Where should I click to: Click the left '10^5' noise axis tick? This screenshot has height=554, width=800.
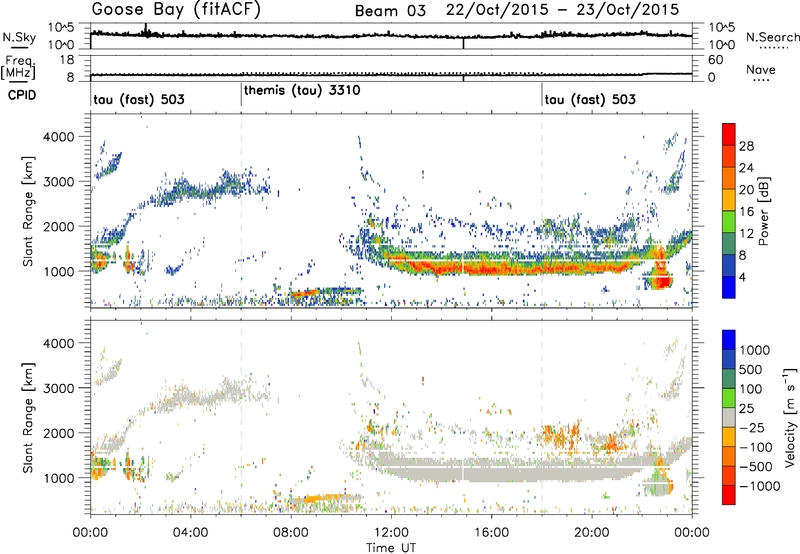tap(61, 27)
